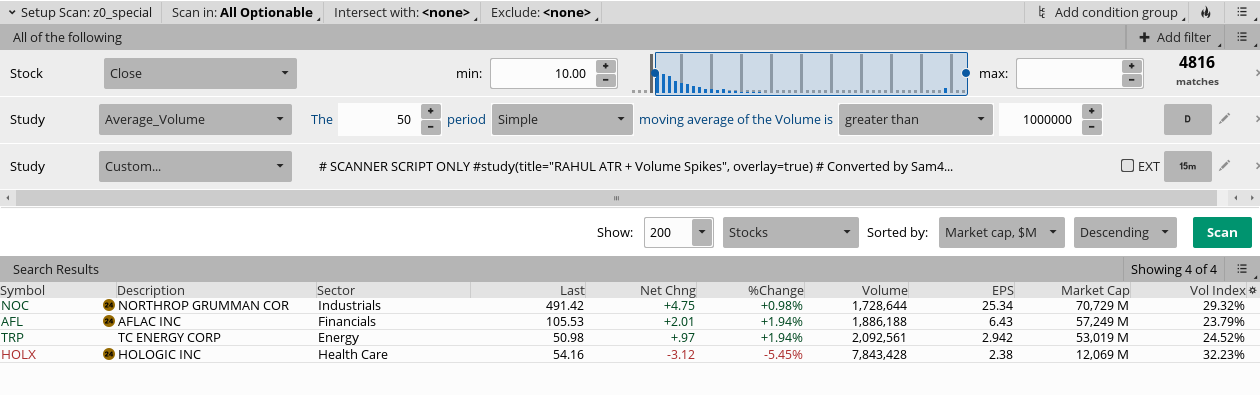Decrease the 50 period with minus stepper

[x=430, y=127]
